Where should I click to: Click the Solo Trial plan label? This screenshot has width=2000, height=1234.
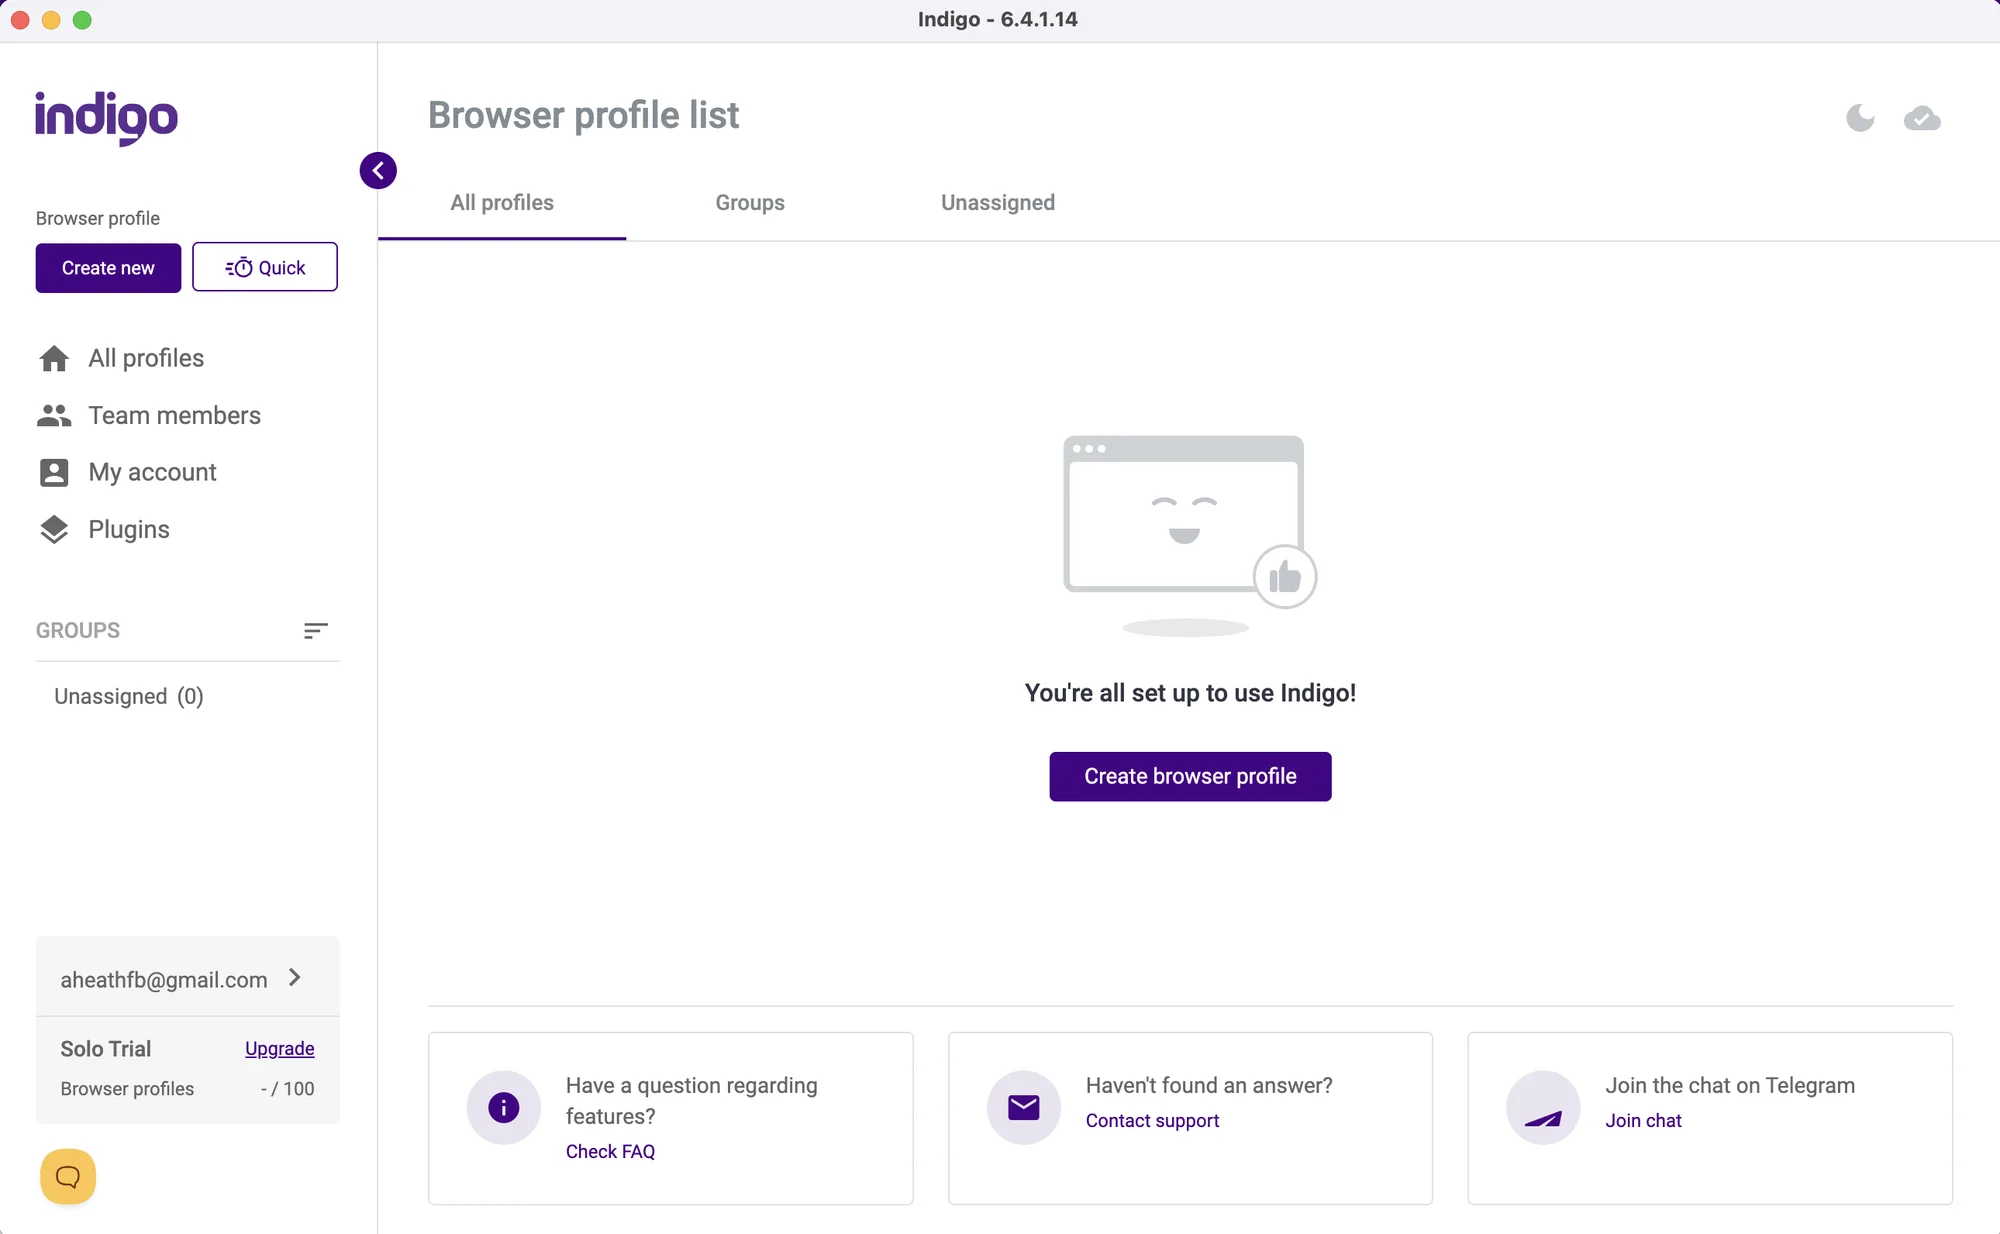tap(106, 1048)
